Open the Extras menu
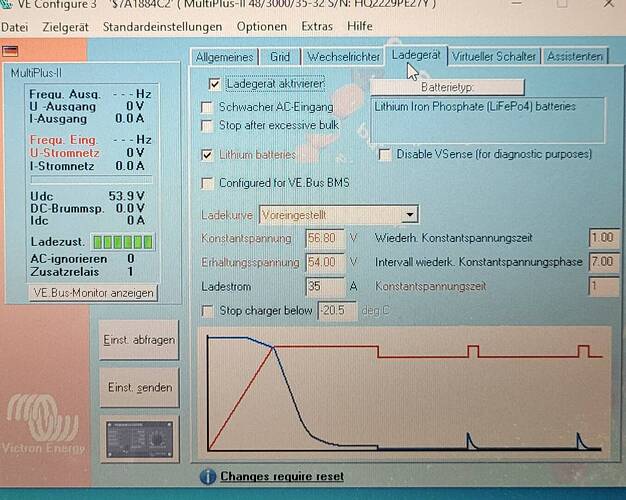Image resolution: width=626 pixels, height=500 pixels. point(317,26)
